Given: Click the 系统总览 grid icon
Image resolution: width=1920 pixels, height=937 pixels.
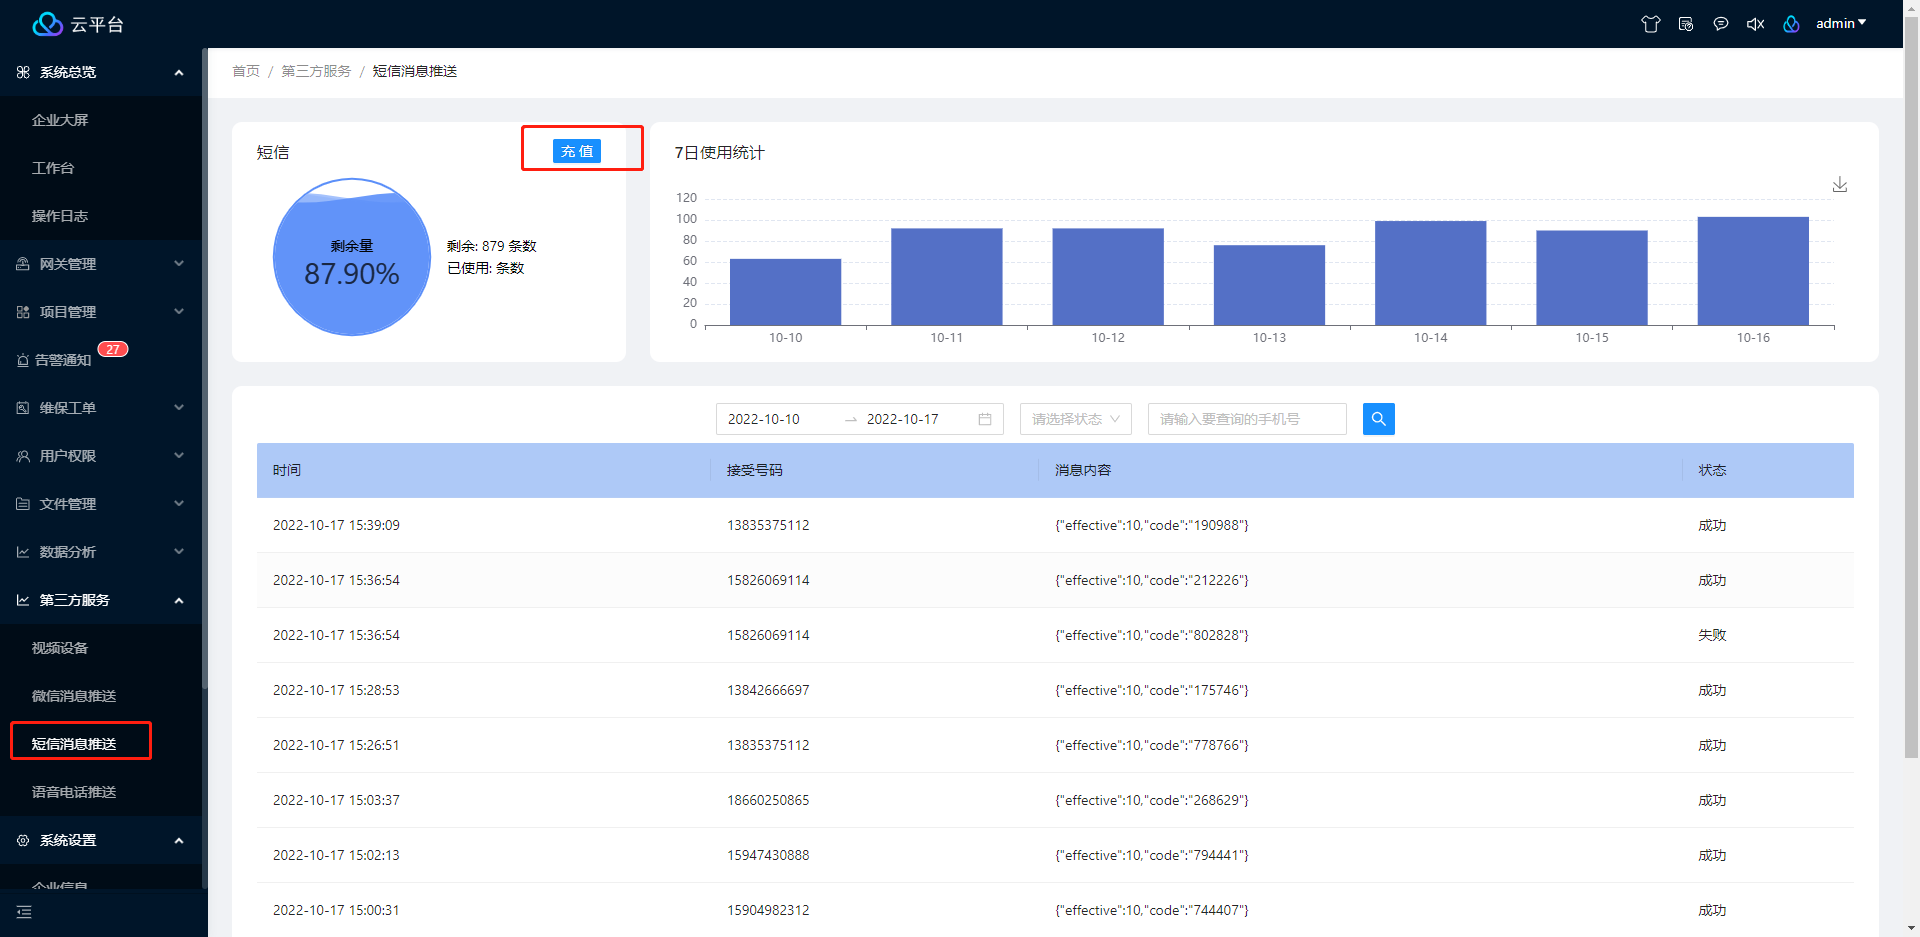Looking at the screenshot, I should (x=23, y=72).
